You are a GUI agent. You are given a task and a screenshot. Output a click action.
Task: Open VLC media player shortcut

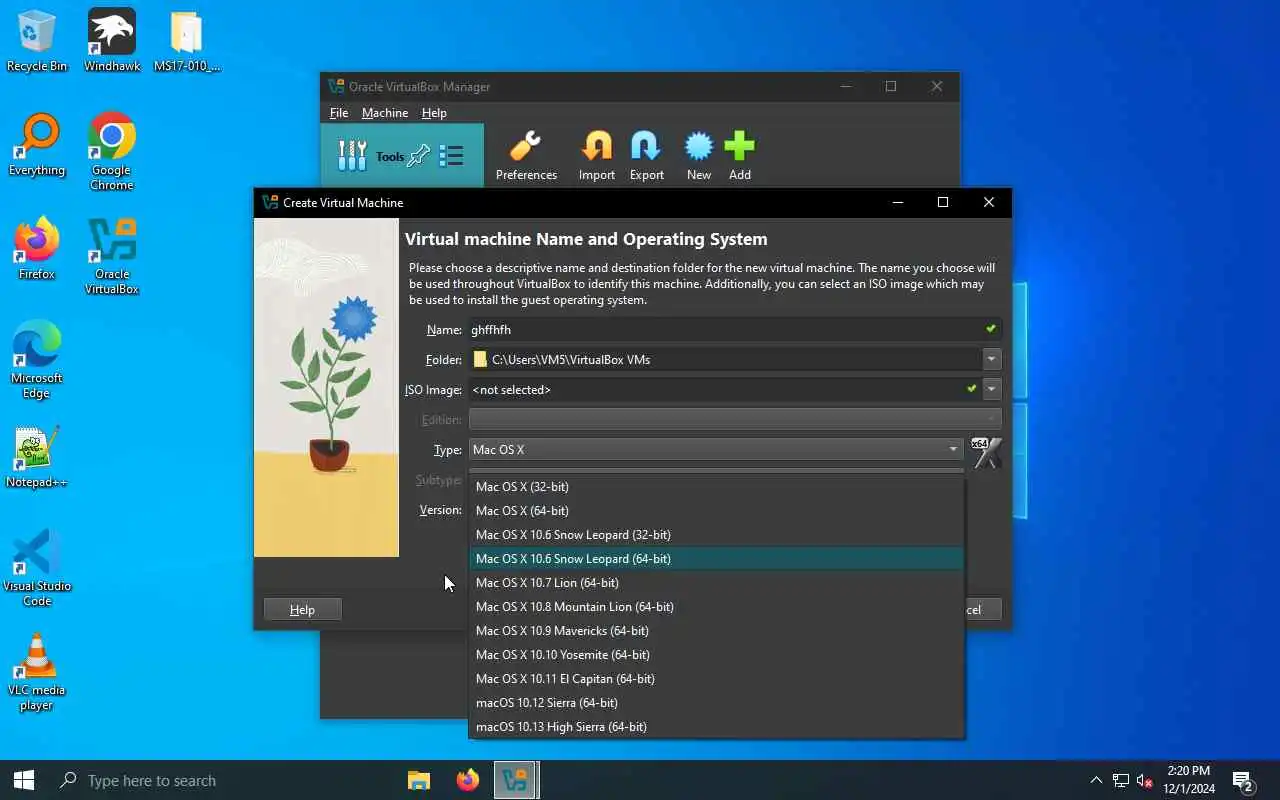(x=37, y=672)
